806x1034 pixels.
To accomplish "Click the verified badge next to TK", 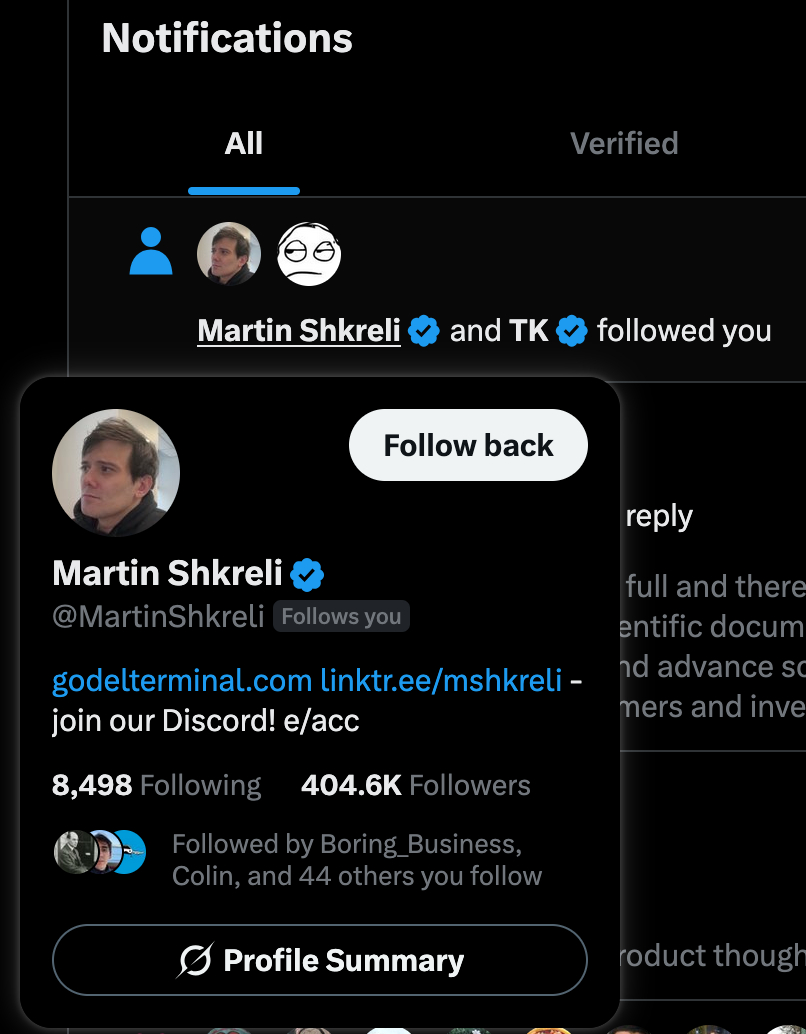I will pyautogui.click(x=572, y=330).
